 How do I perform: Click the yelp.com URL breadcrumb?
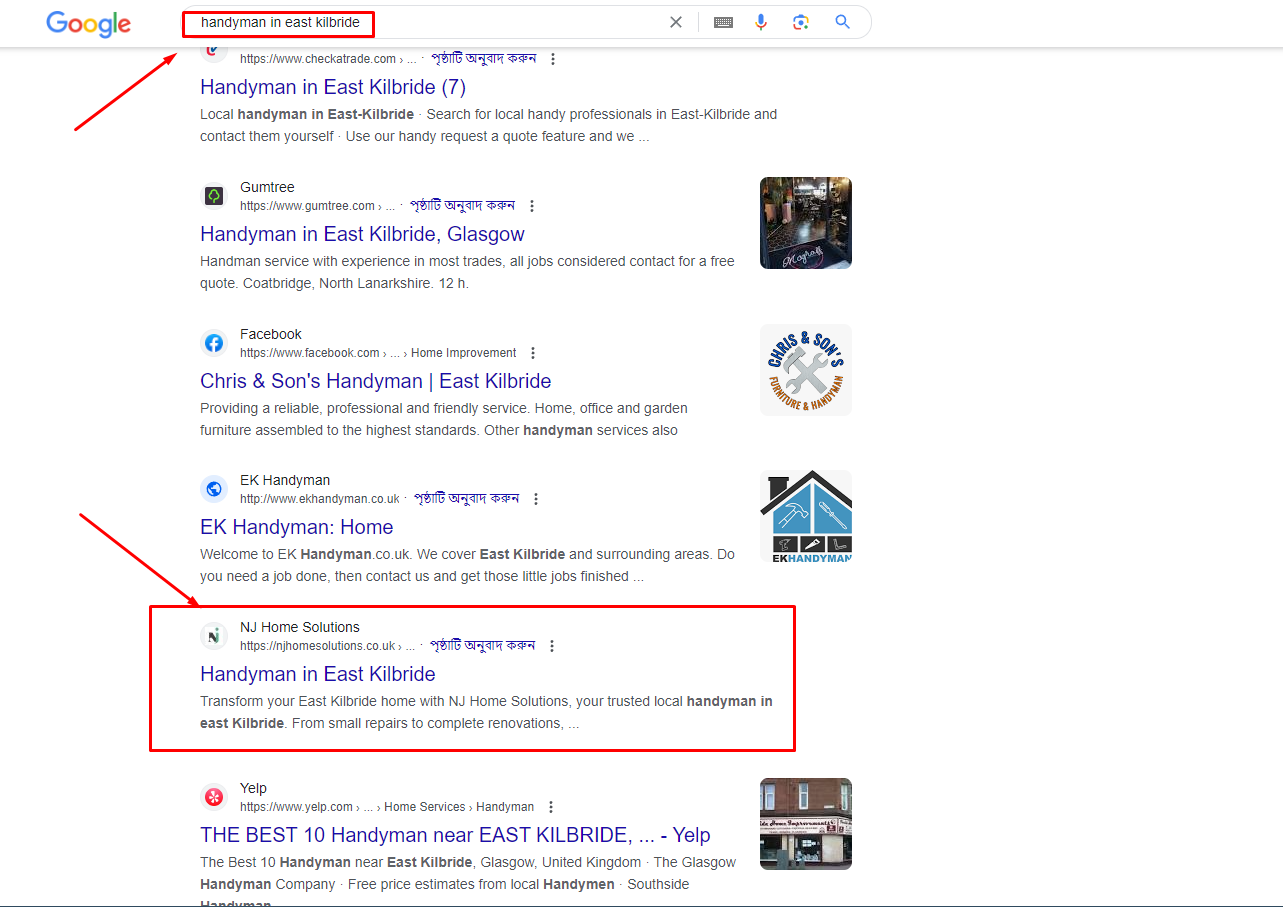click(387, 807)
